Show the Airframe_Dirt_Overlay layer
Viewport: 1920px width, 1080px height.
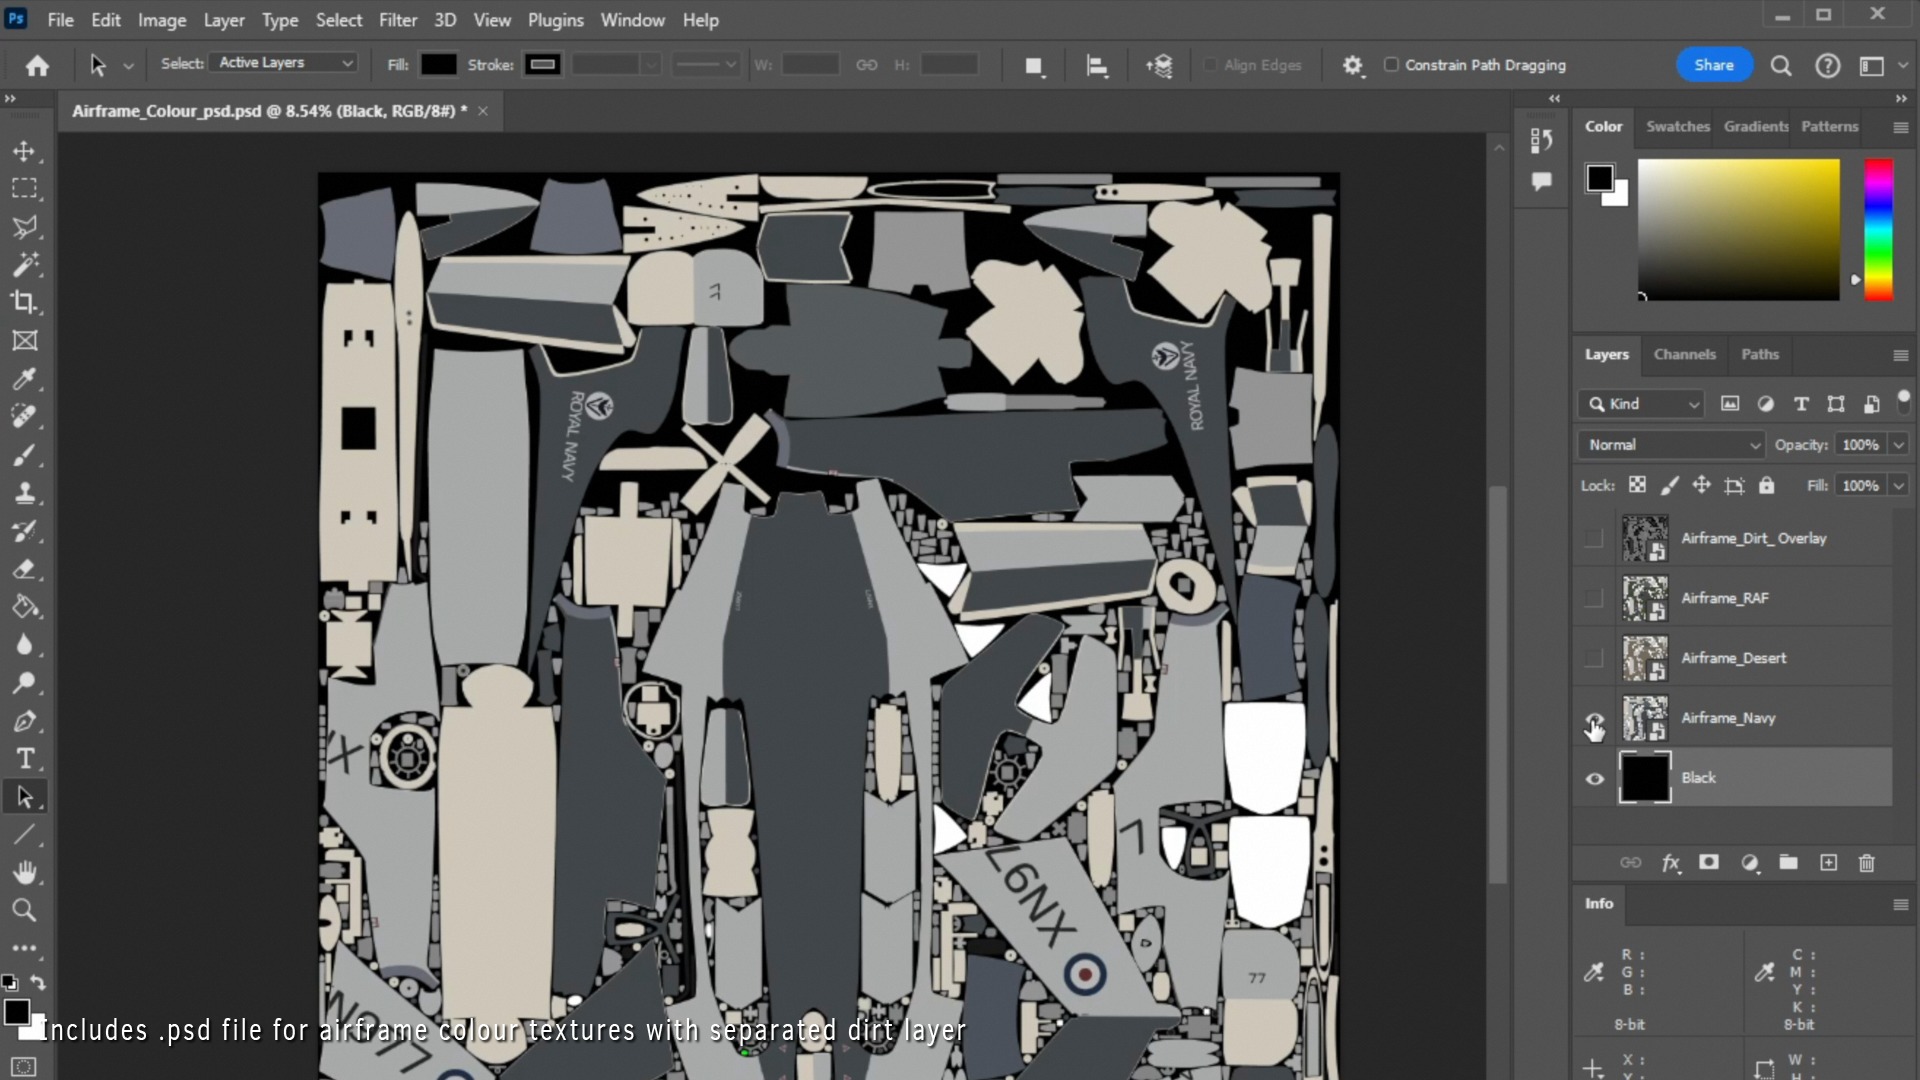tap(1594, 538)
